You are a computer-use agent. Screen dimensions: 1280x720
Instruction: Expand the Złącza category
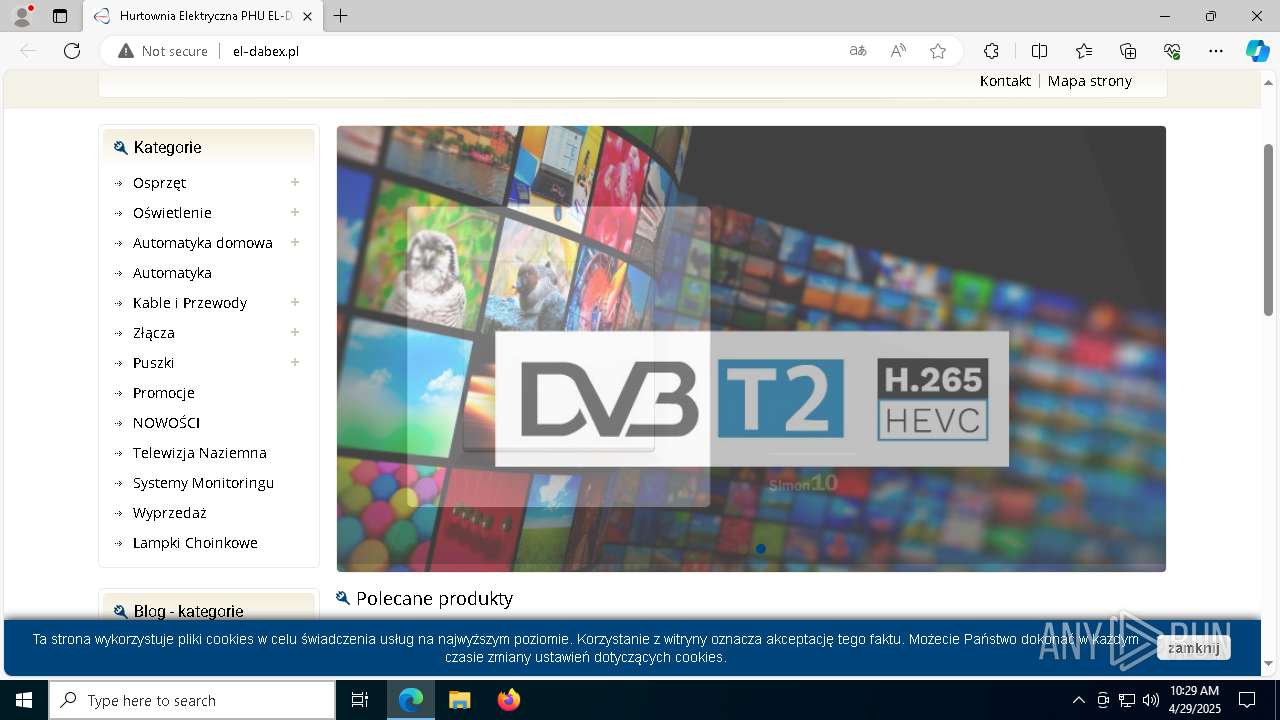pyautogui.click(x=295, y=332)
